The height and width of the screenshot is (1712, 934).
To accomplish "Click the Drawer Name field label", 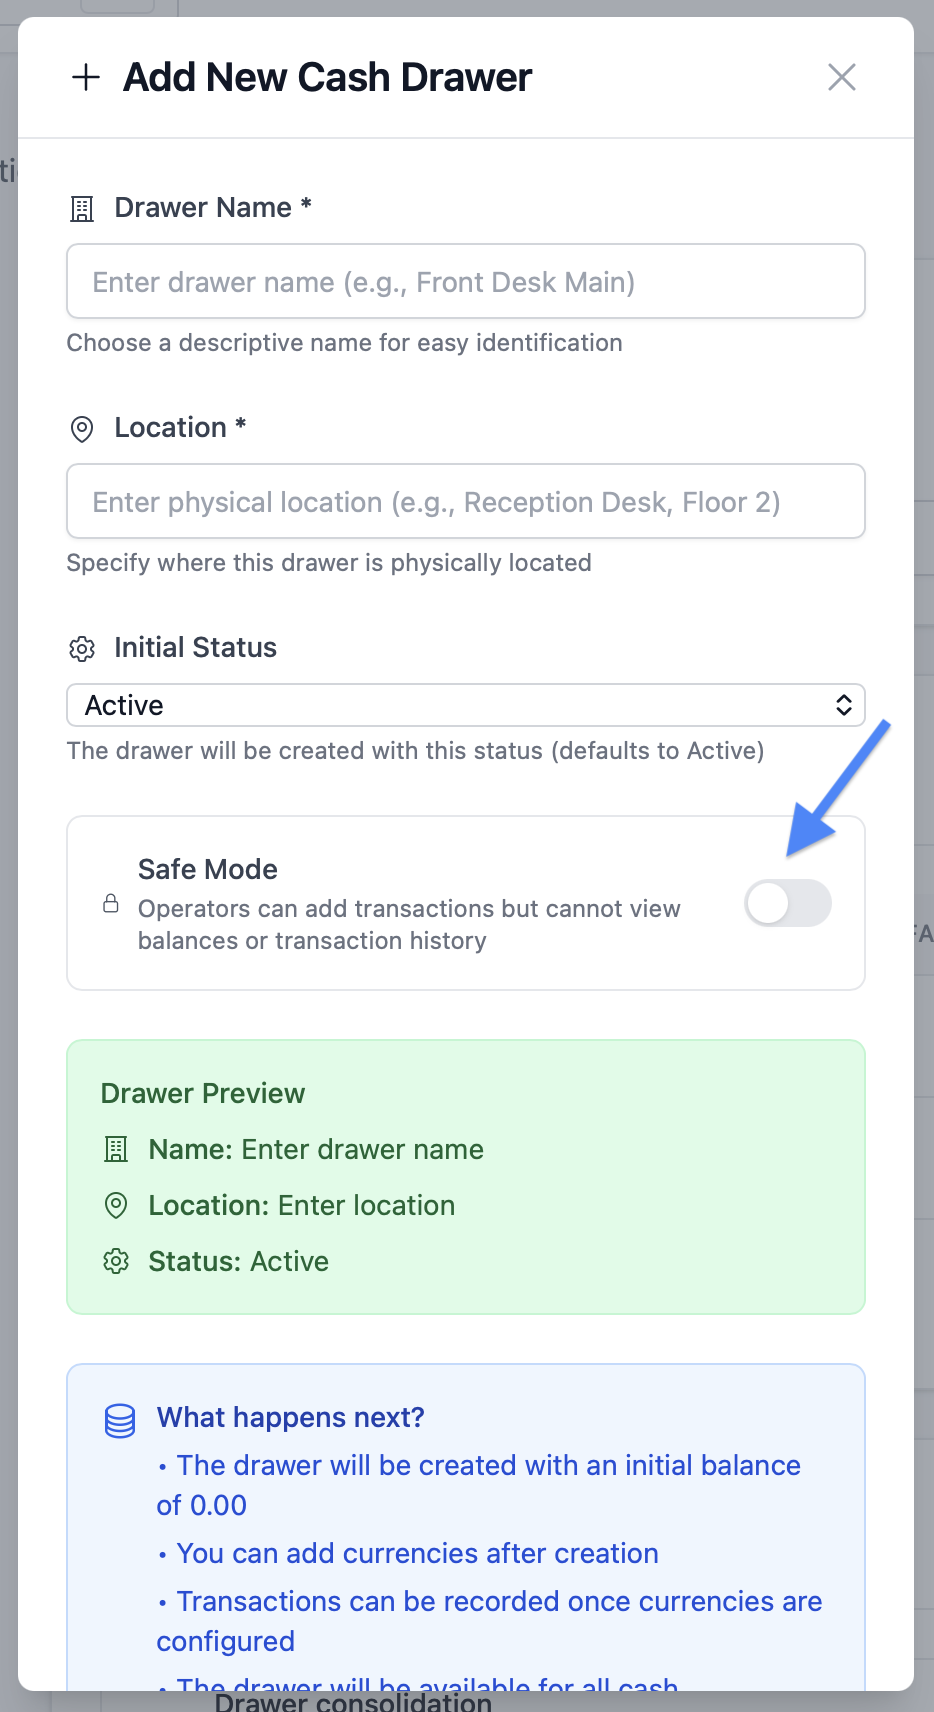I will point(203,208).
